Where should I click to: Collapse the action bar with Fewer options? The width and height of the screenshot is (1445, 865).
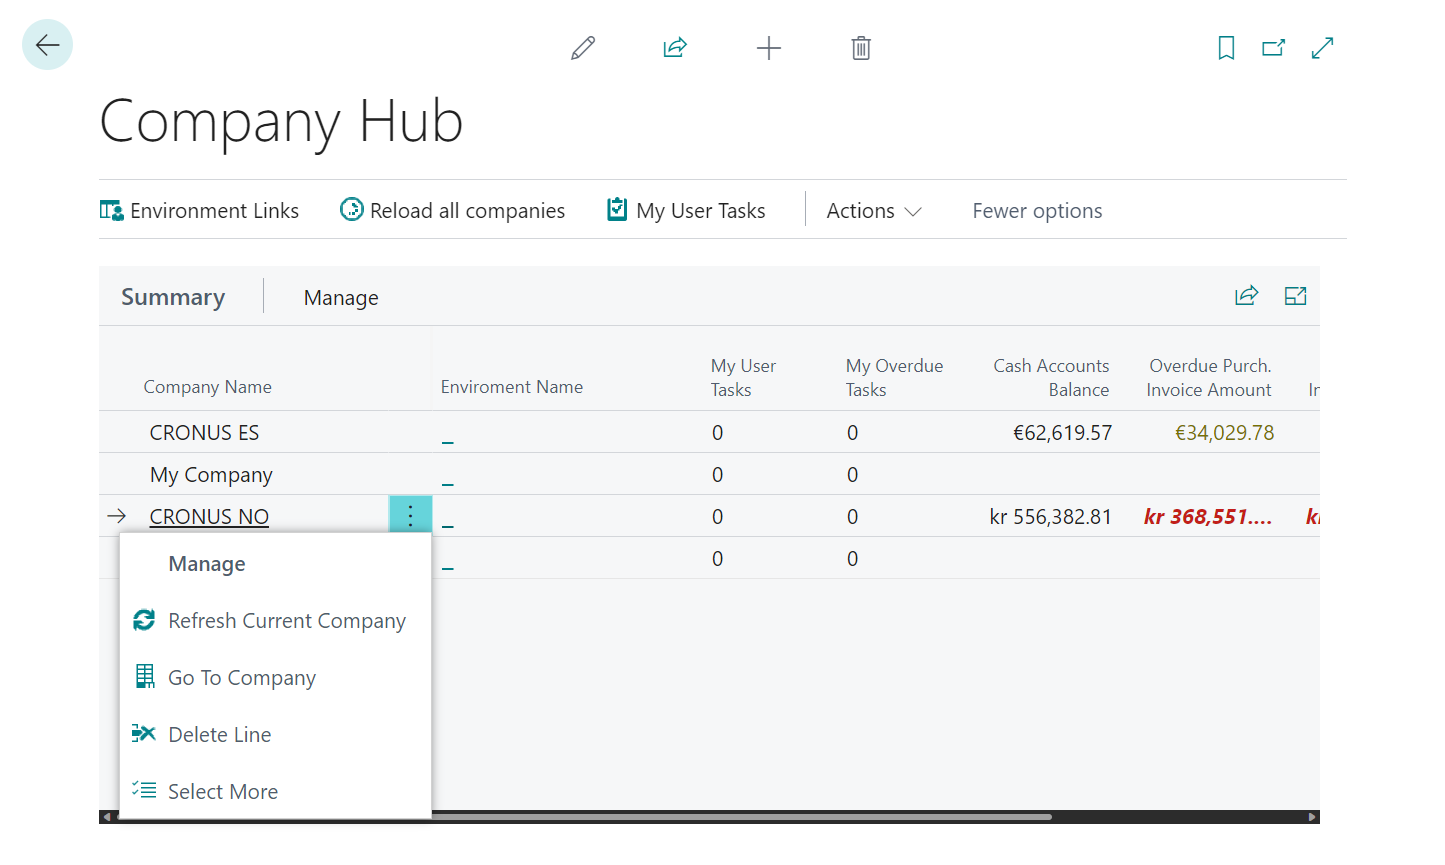[1037, 210]
